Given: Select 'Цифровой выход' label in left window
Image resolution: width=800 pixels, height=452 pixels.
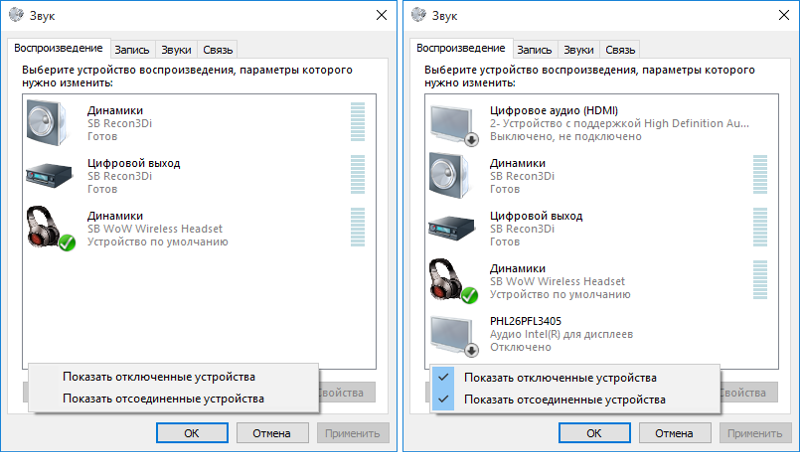Looking at the screenshot, I should [134, 163].
